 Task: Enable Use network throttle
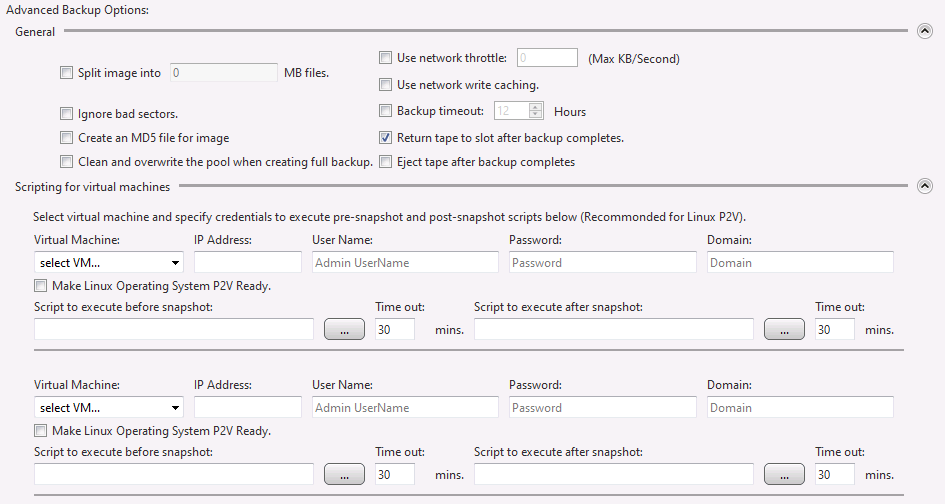pos(386,58)
